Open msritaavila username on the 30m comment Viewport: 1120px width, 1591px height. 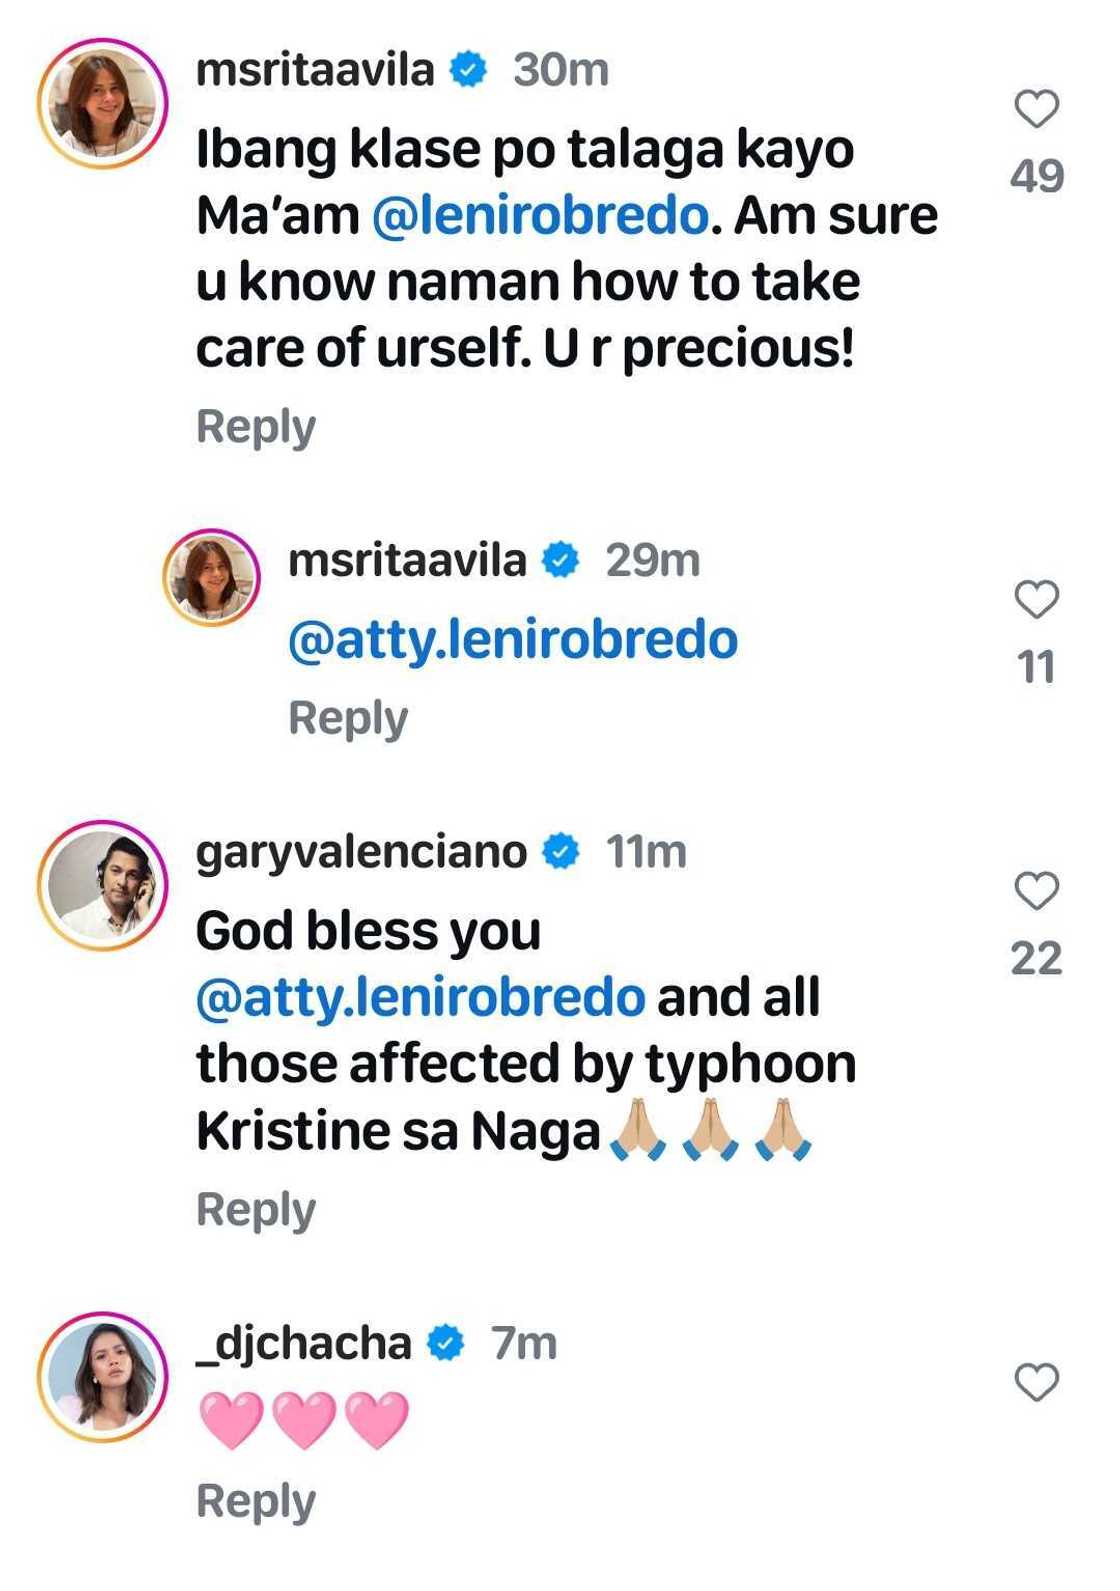[x=315, y=70]
